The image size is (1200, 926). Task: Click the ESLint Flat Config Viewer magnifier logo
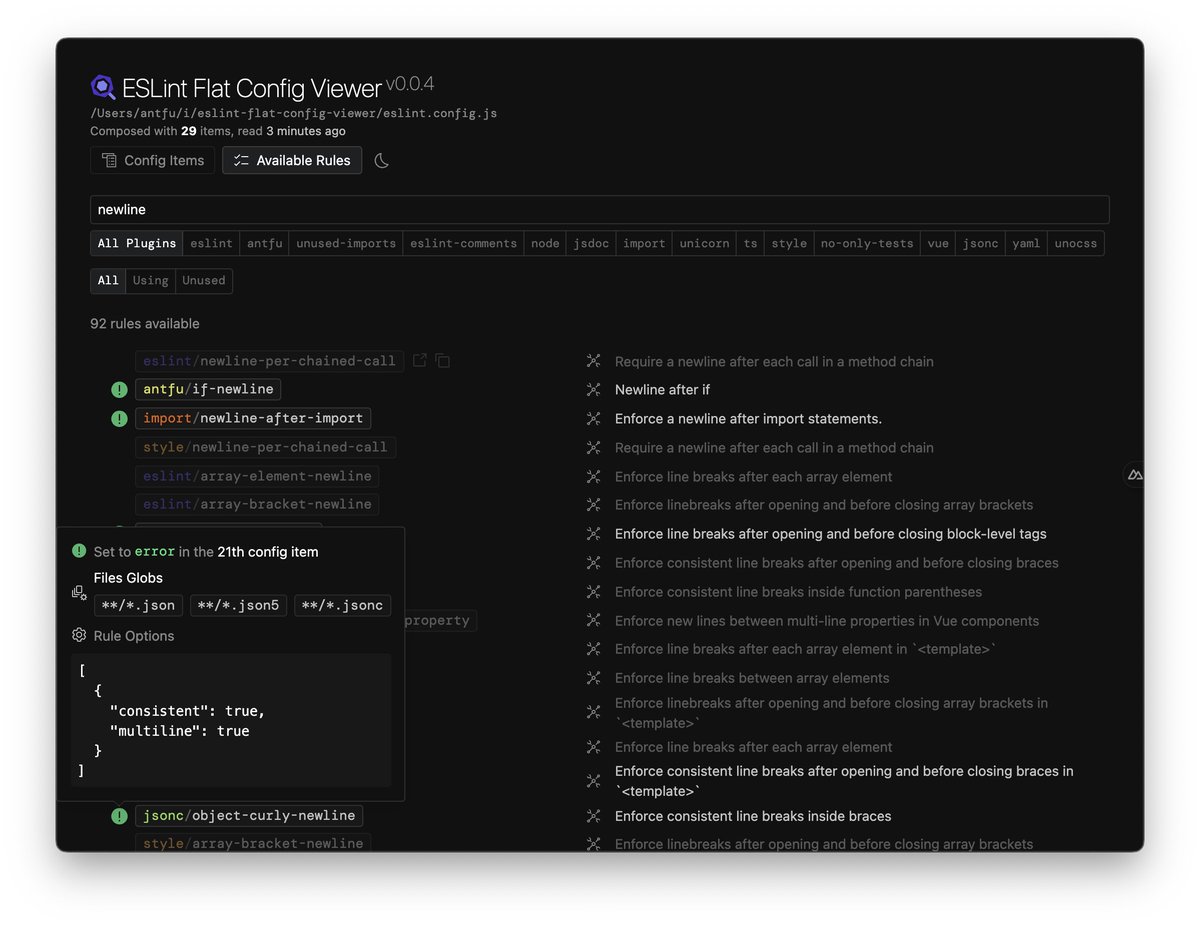(x=103, y=87)
